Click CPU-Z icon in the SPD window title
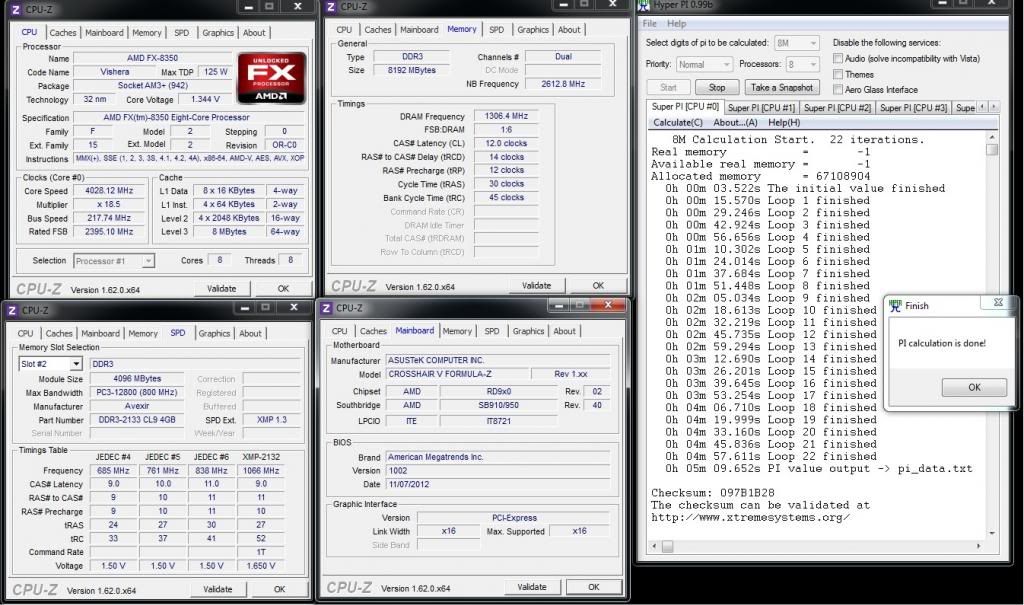The image size is (1024, 605). (x=10, y=311)
